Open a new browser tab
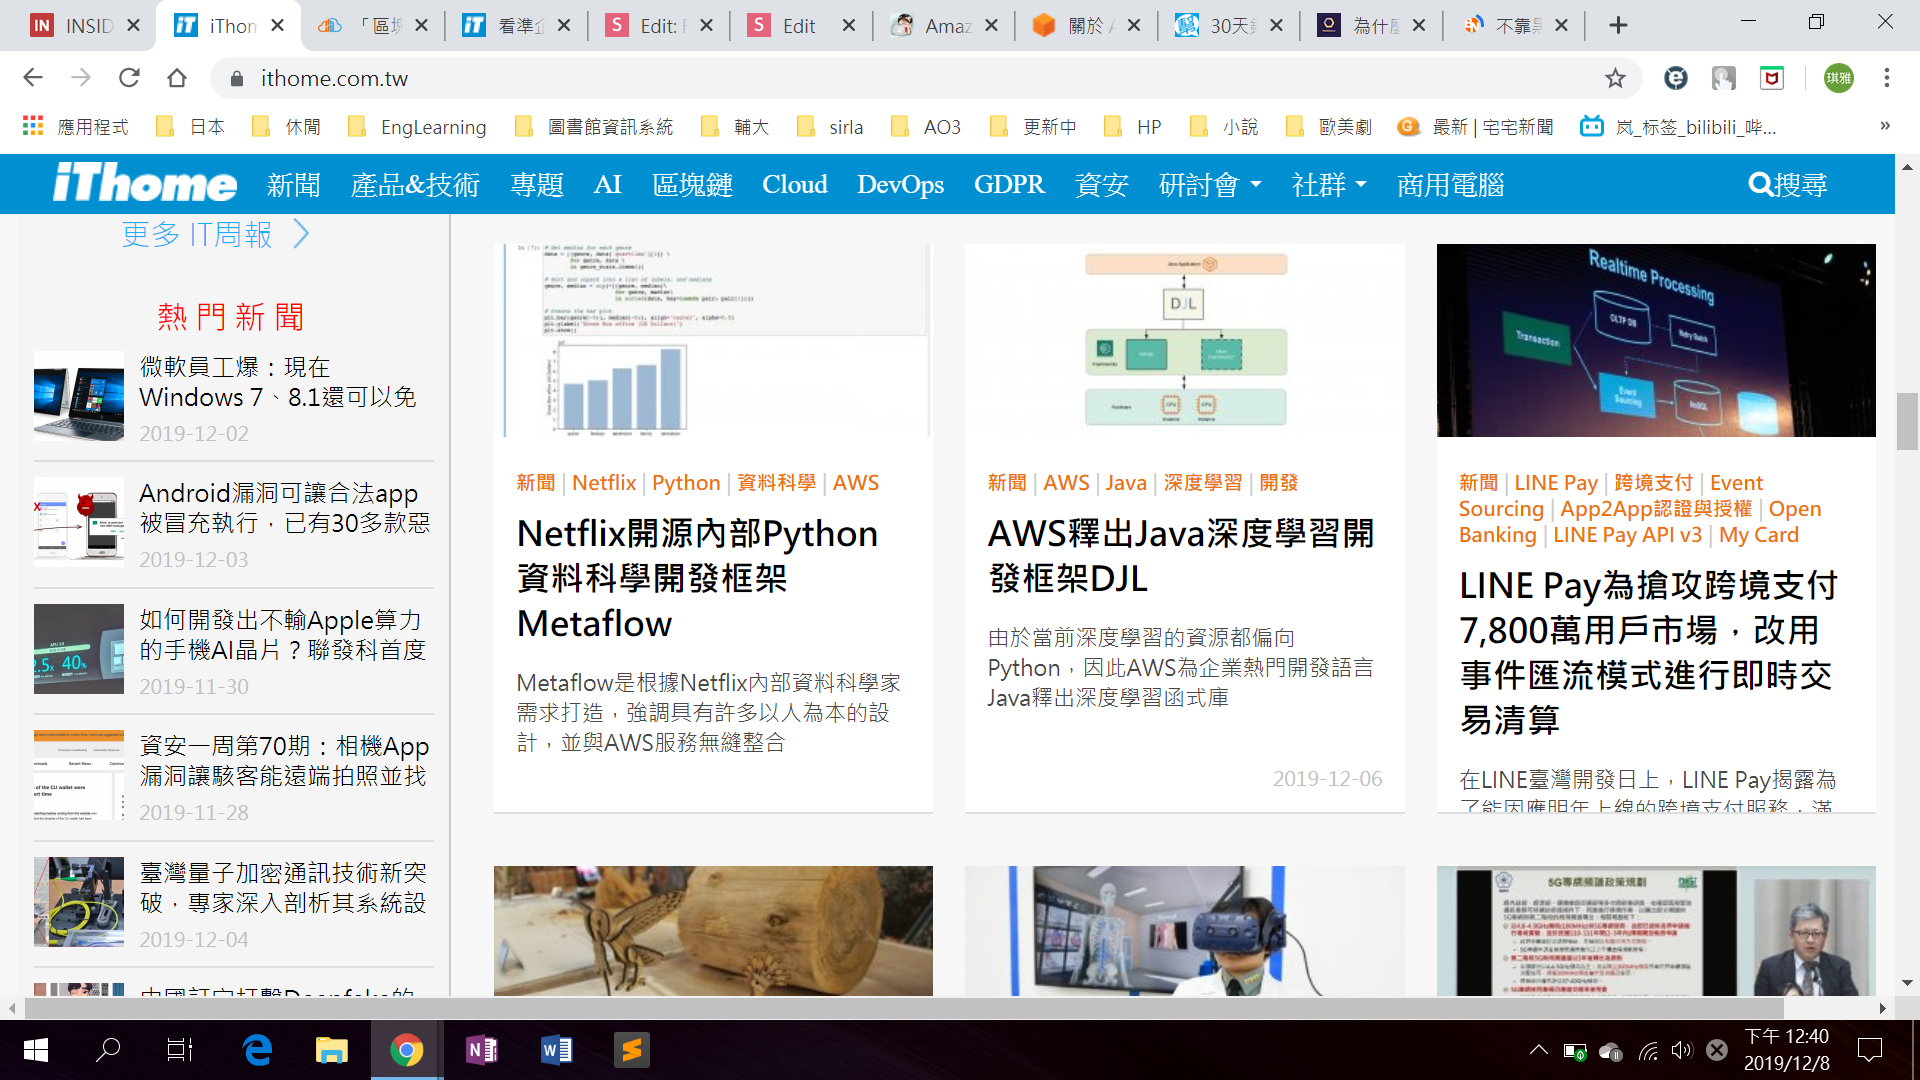 (x=1618, y=26)
